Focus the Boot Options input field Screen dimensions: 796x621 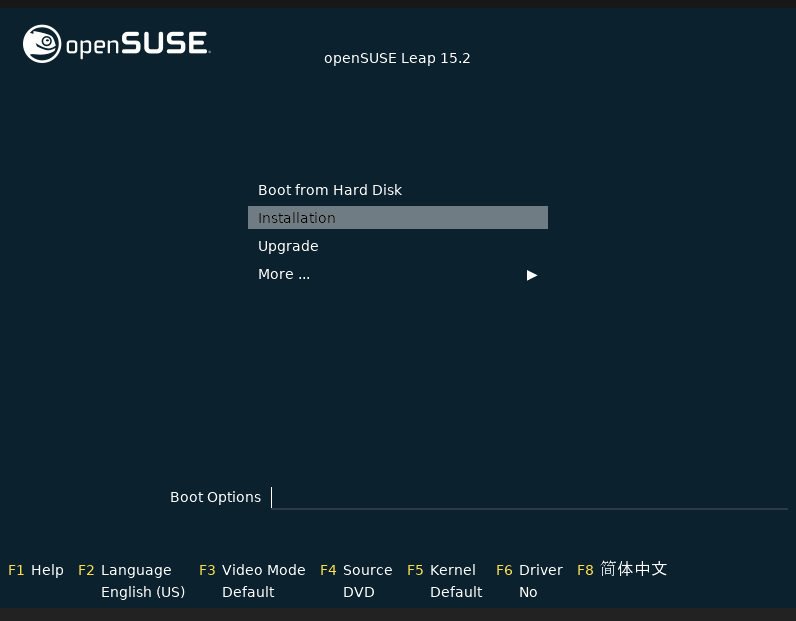(x=529, y=497)
